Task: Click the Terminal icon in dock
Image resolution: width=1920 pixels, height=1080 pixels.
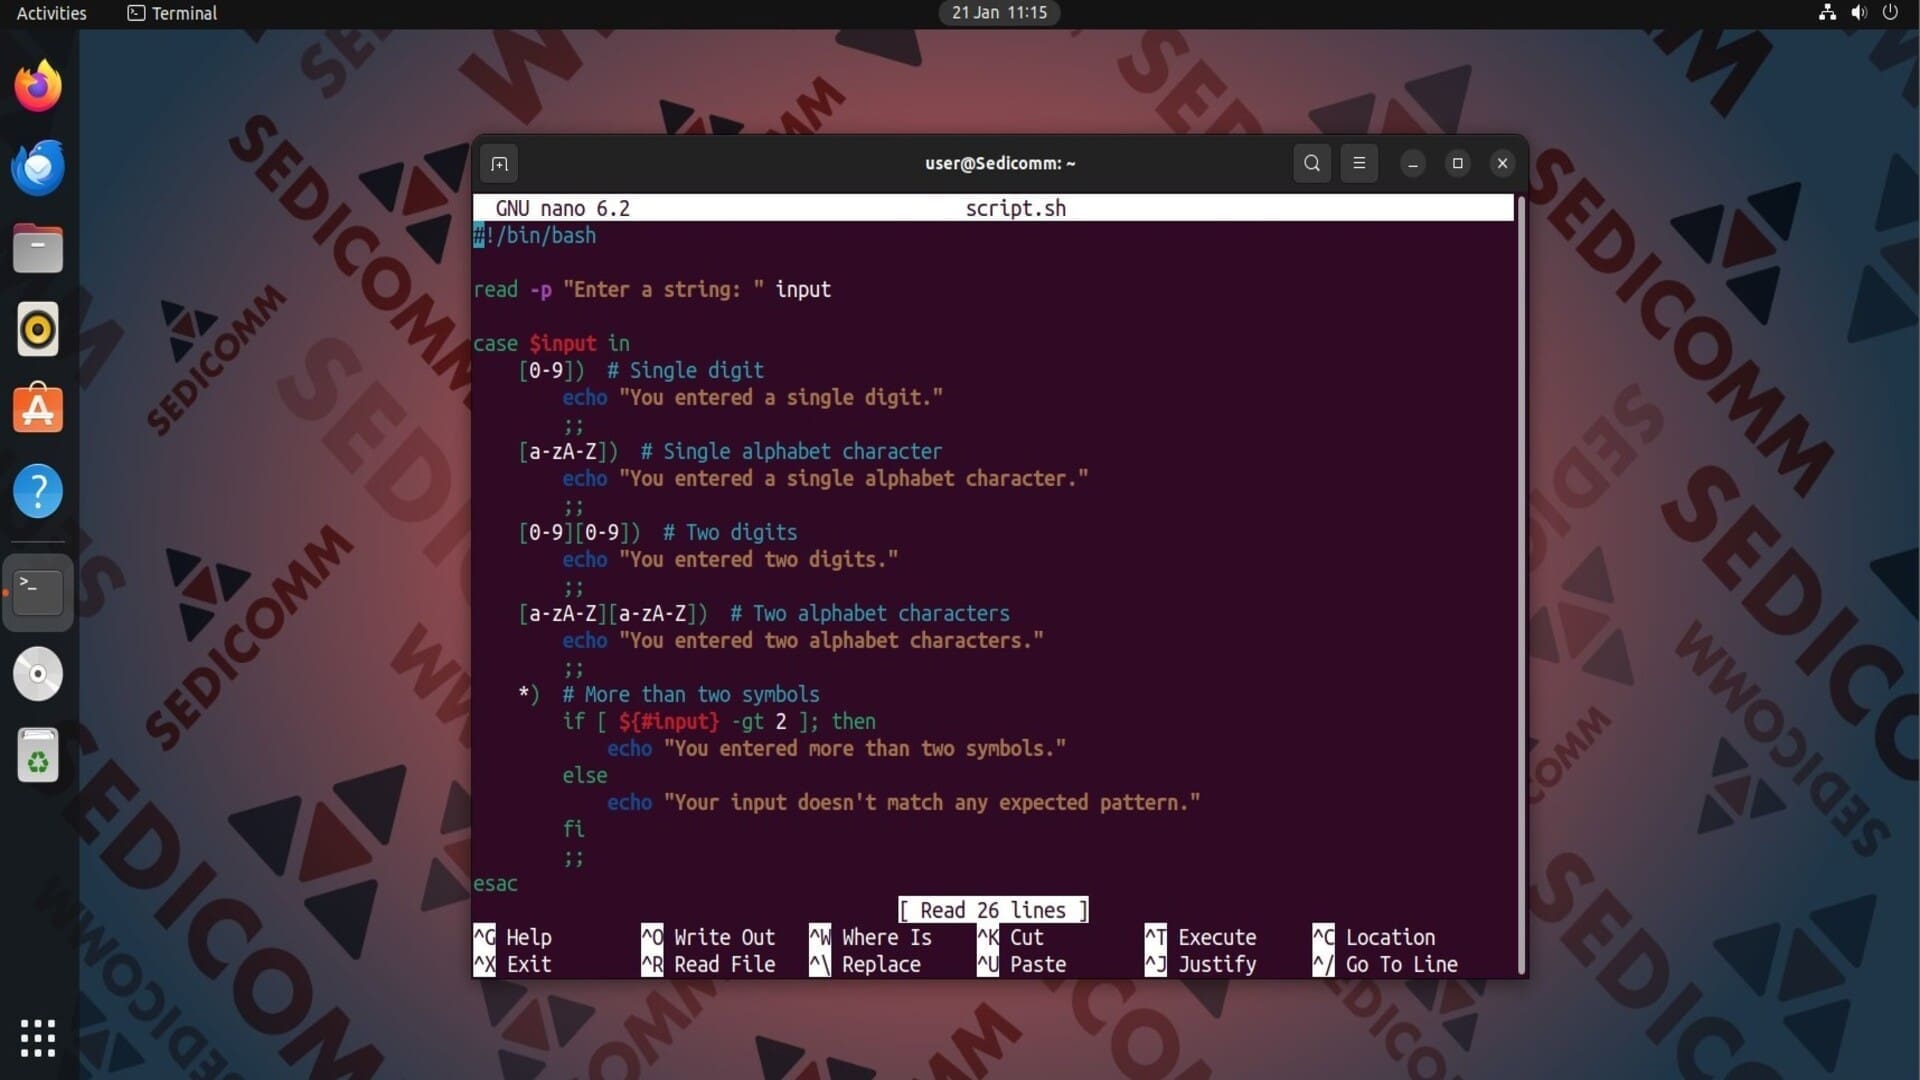Action: (x=38, y=592)
